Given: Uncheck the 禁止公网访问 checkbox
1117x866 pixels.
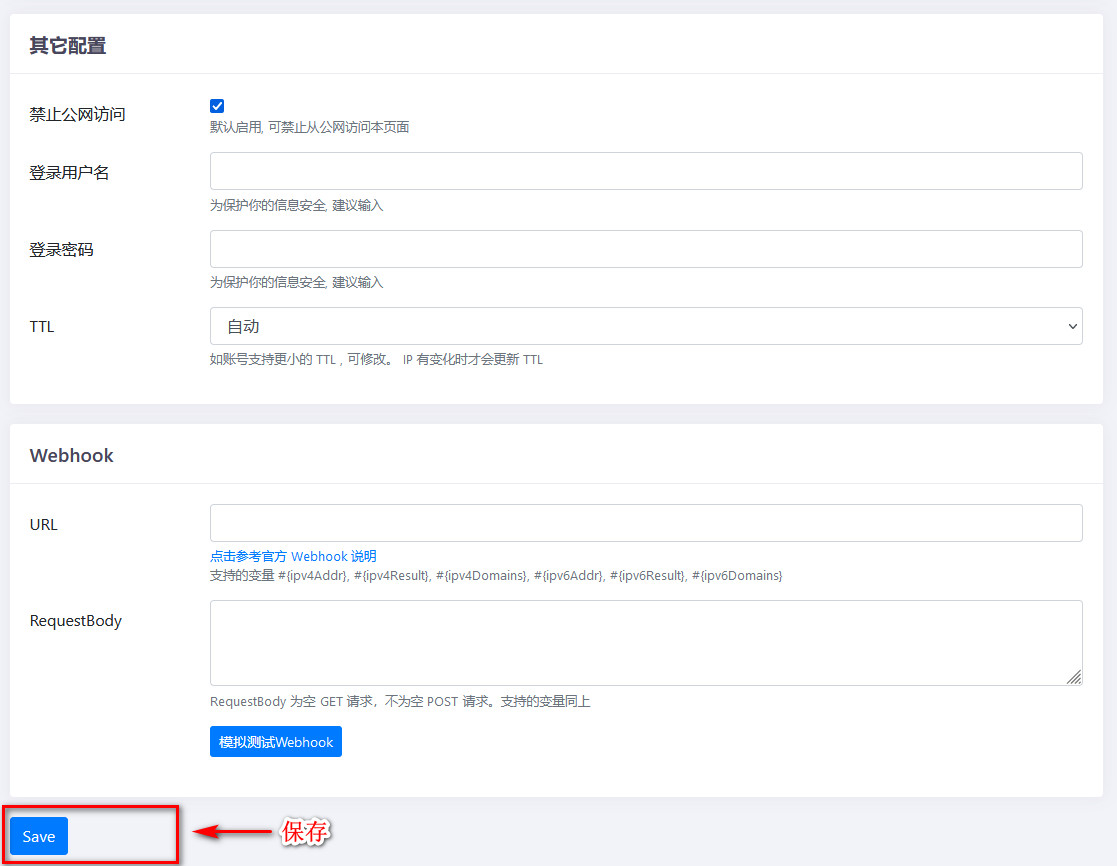Looking at the screenshot, I should [217, 106].
